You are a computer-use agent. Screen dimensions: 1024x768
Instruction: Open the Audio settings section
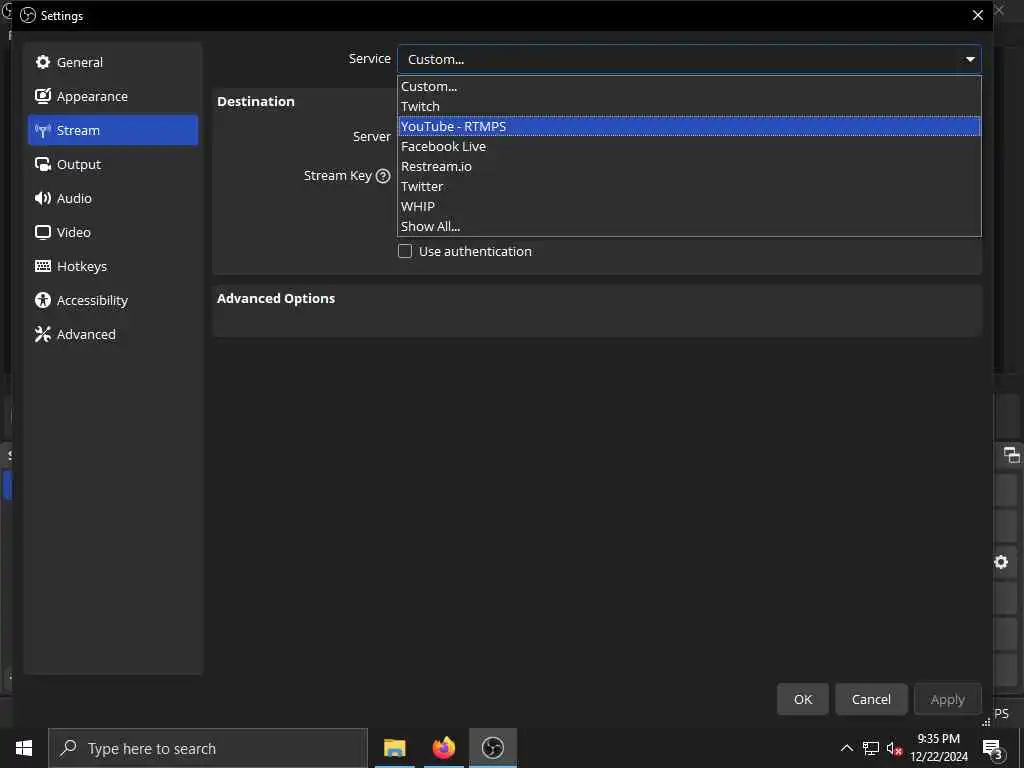tap(112, 198)
